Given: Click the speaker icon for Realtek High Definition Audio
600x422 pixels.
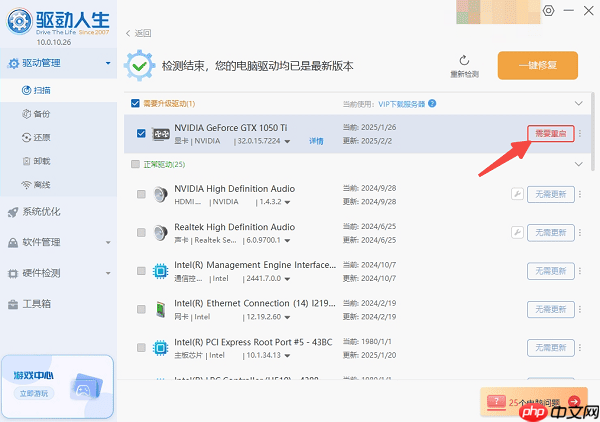Looking at the screenshot, I should point(160,233).
